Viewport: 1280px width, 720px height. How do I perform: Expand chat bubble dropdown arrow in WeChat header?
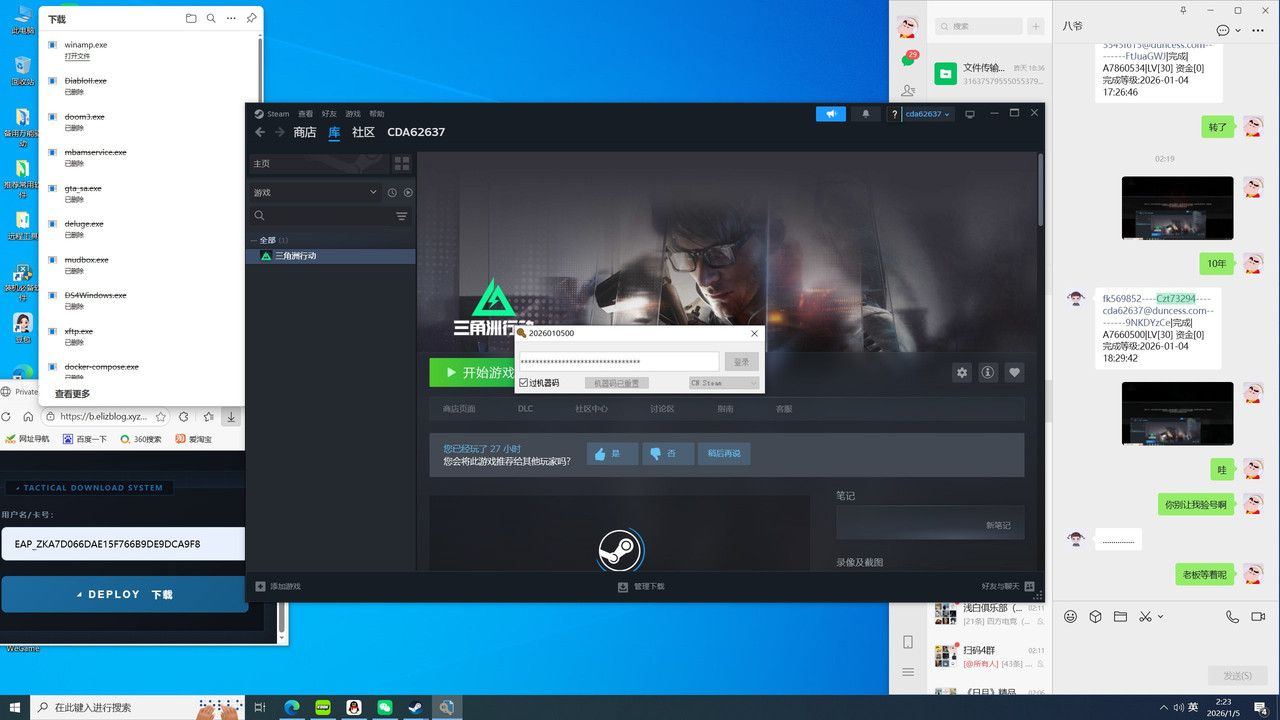pos(1238,31)
